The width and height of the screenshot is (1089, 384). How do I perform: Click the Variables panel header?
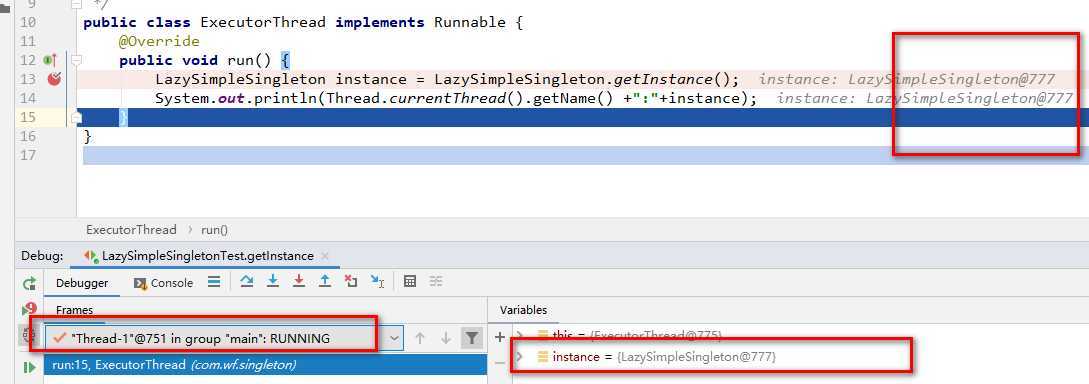coord(524,310)
